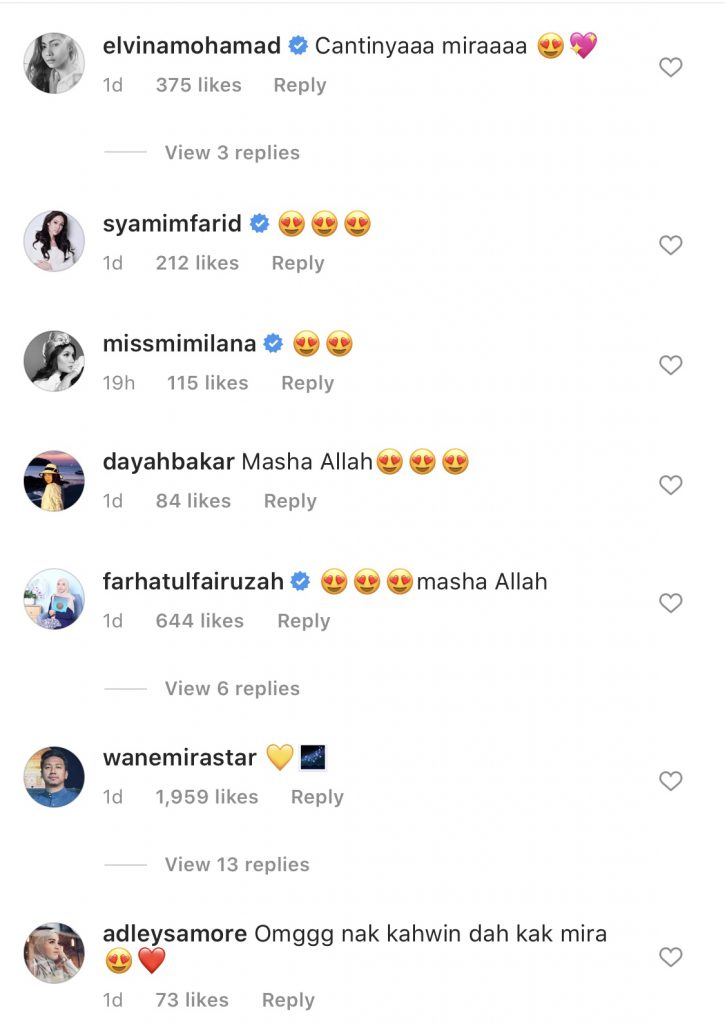
Task: Reply to adleysamore's comment
Action: [x=288, y=1000]
